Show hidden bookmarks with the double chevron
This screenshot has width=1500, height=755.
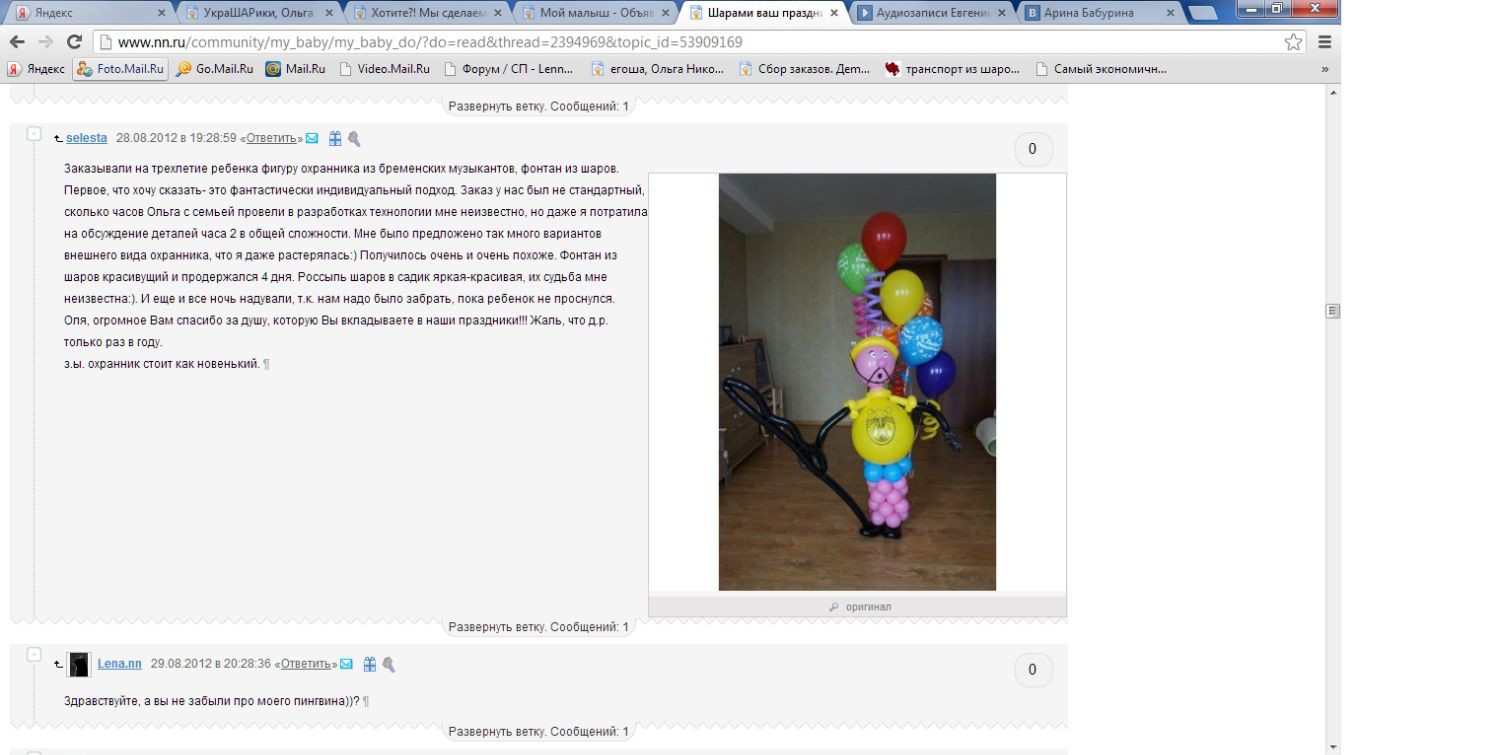[x=1325, y=69]
